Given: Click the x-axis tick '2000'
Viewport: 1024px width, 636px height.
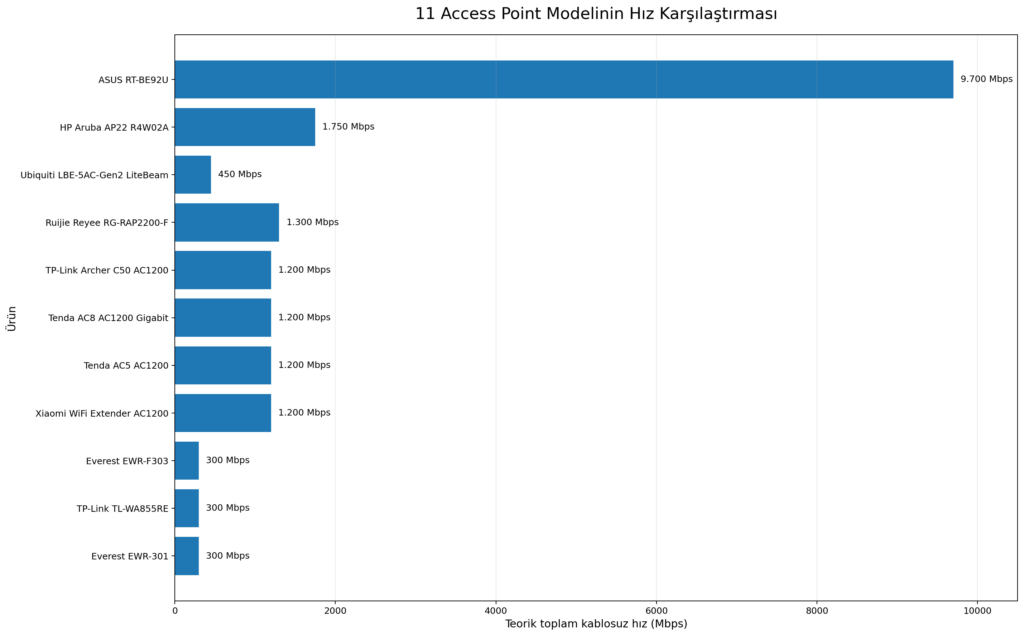Looking at the screenshot, I should coord(335,611).
